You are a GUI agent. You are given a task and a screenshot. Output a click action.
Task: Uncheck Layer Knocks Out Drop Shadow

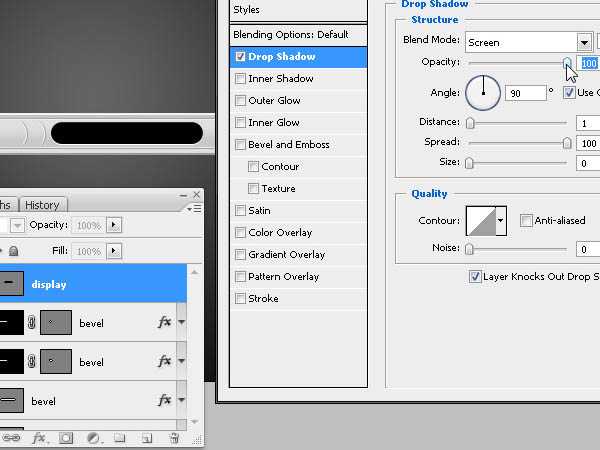pos(475,277)
